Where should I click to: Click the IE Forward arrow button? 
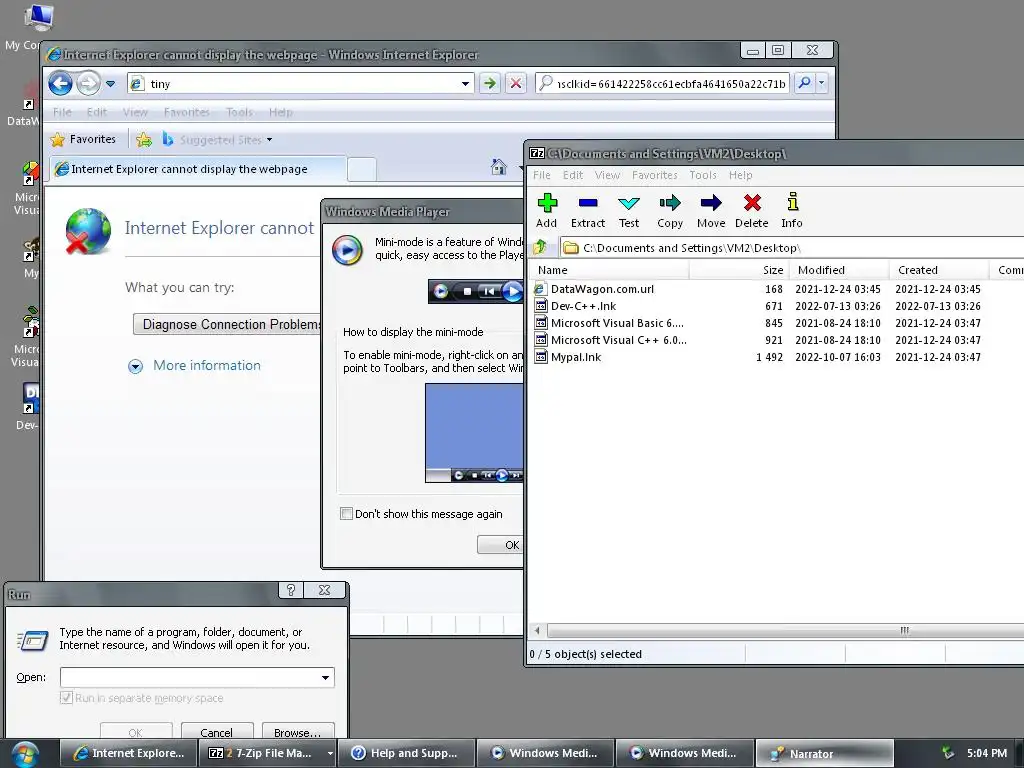[88, 84]
